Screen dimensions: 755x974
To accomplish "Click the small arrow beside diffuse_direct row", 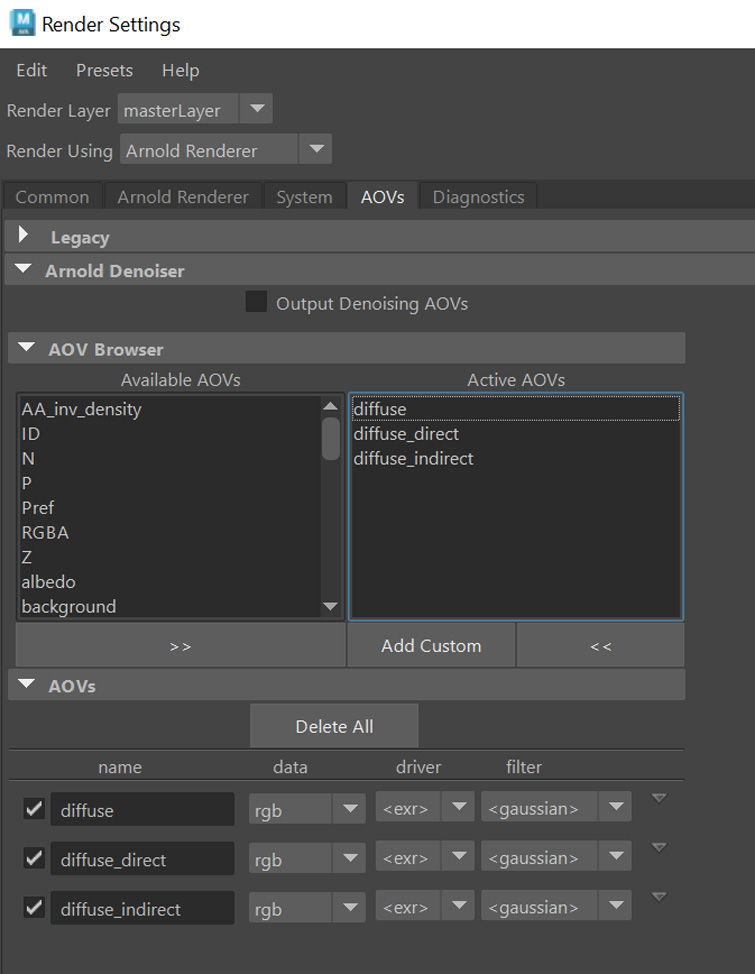I will tap(658, 848).
